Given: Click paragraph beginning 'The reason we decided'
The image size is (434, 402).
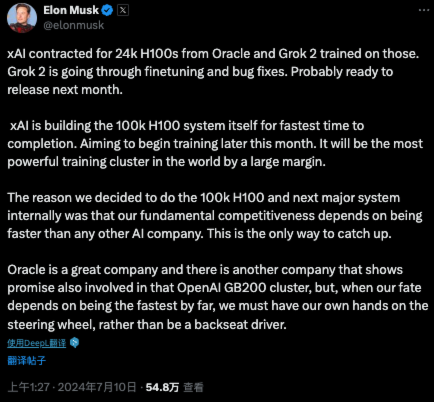Looking at the screenshot, I should pyautogui.click(x=215, y=216).
